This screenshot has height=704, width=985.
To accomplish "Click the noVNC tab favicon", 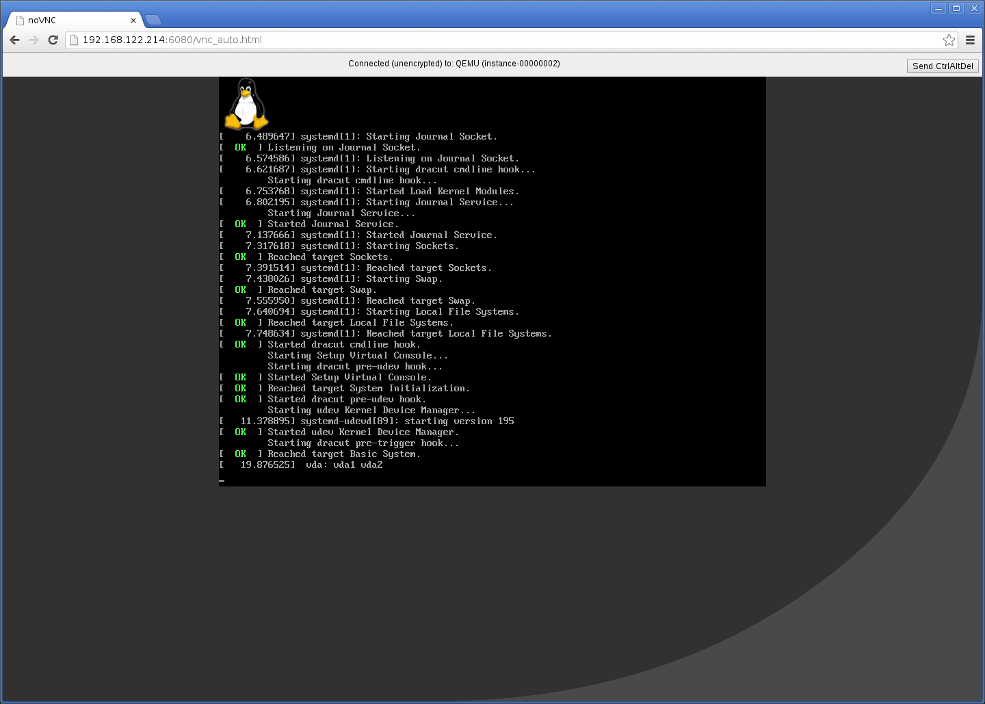I will click(x=19, y=20).
